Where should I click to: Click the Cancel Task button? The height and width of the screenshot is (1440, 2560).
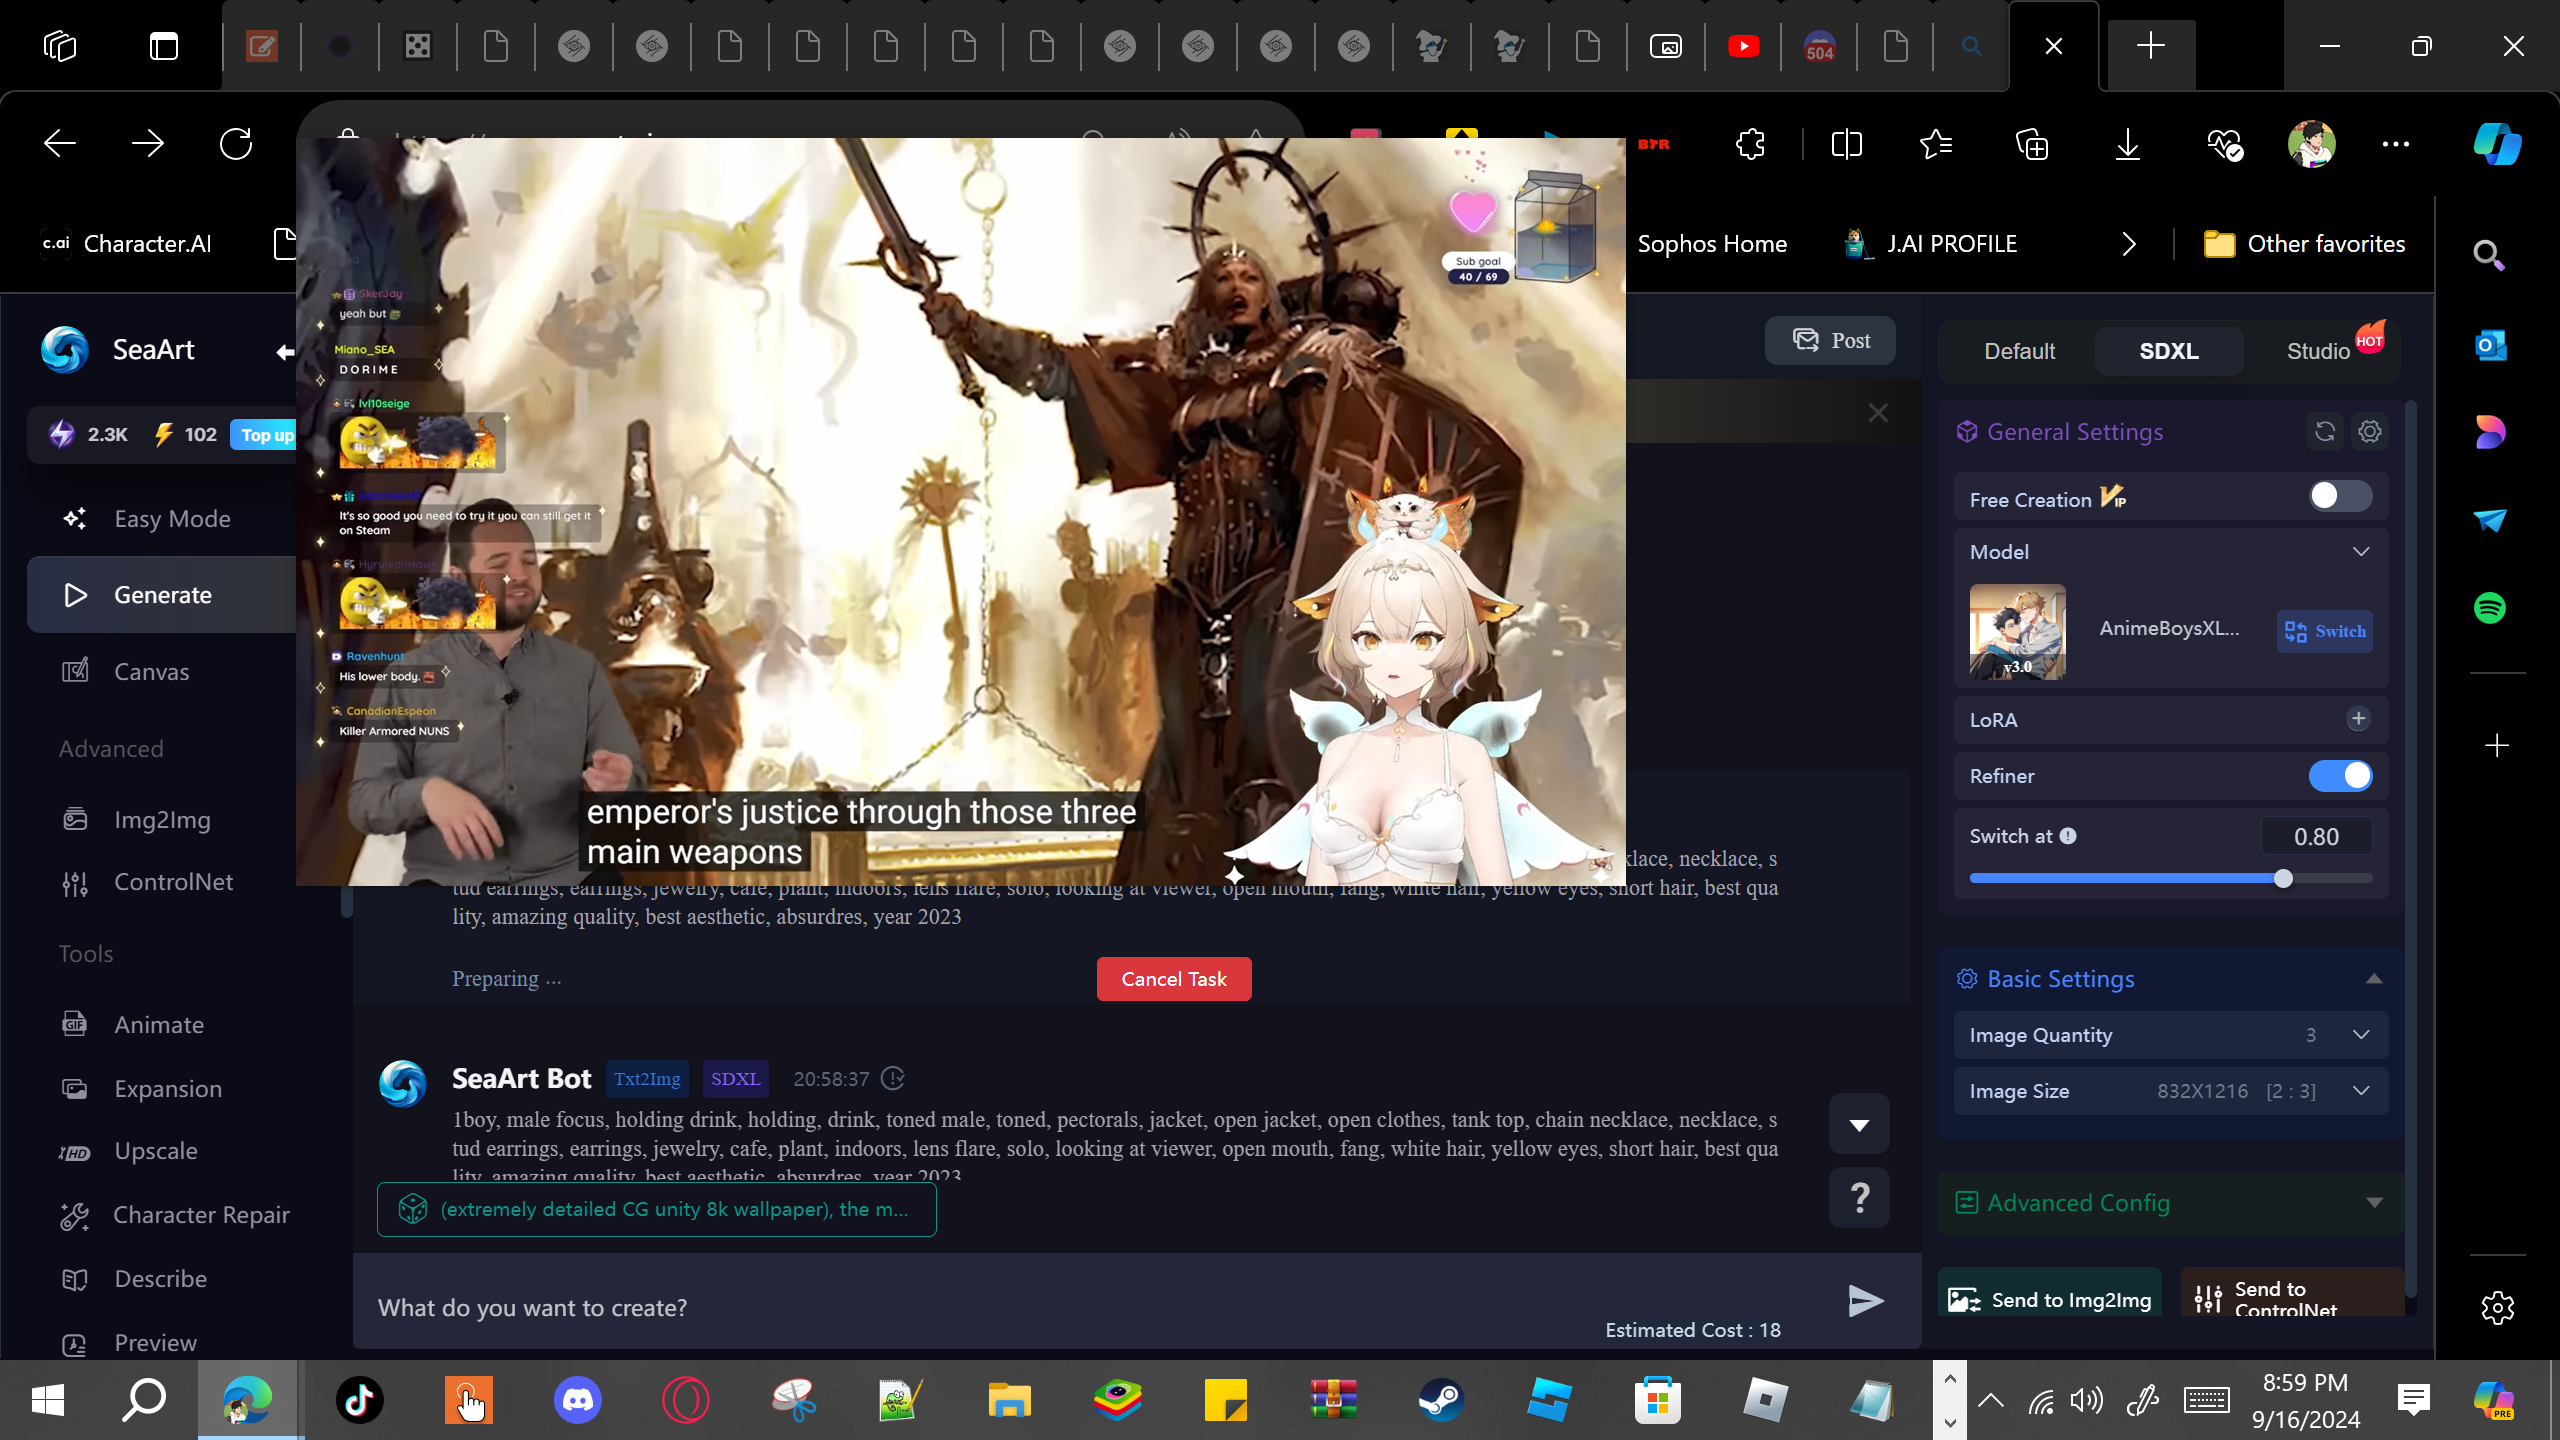1174,979
